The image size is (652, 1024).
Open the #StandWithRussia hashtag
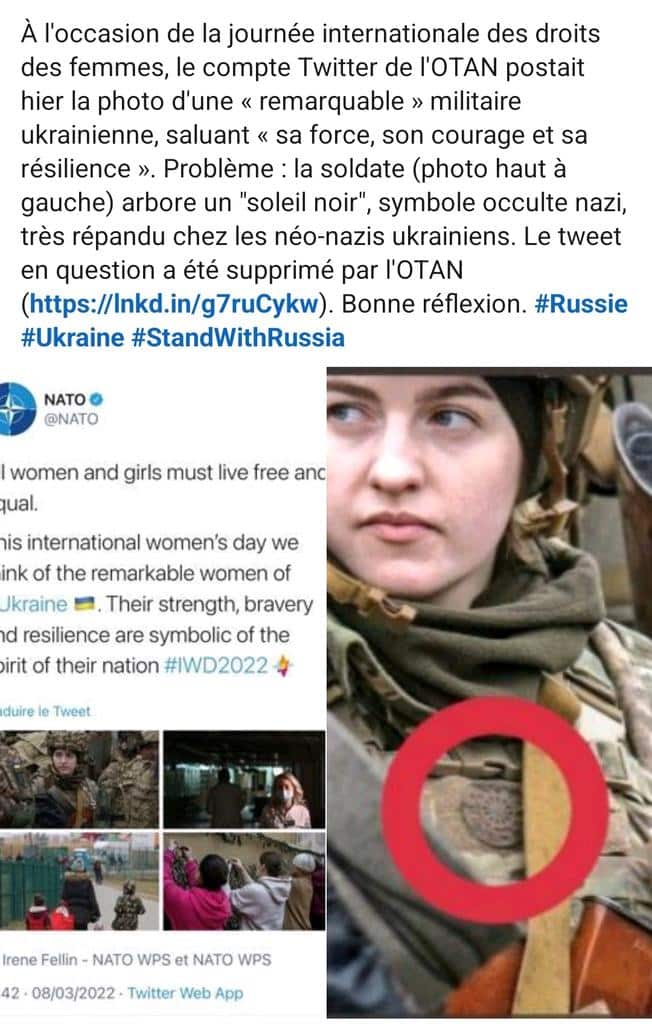coord(238,338)
